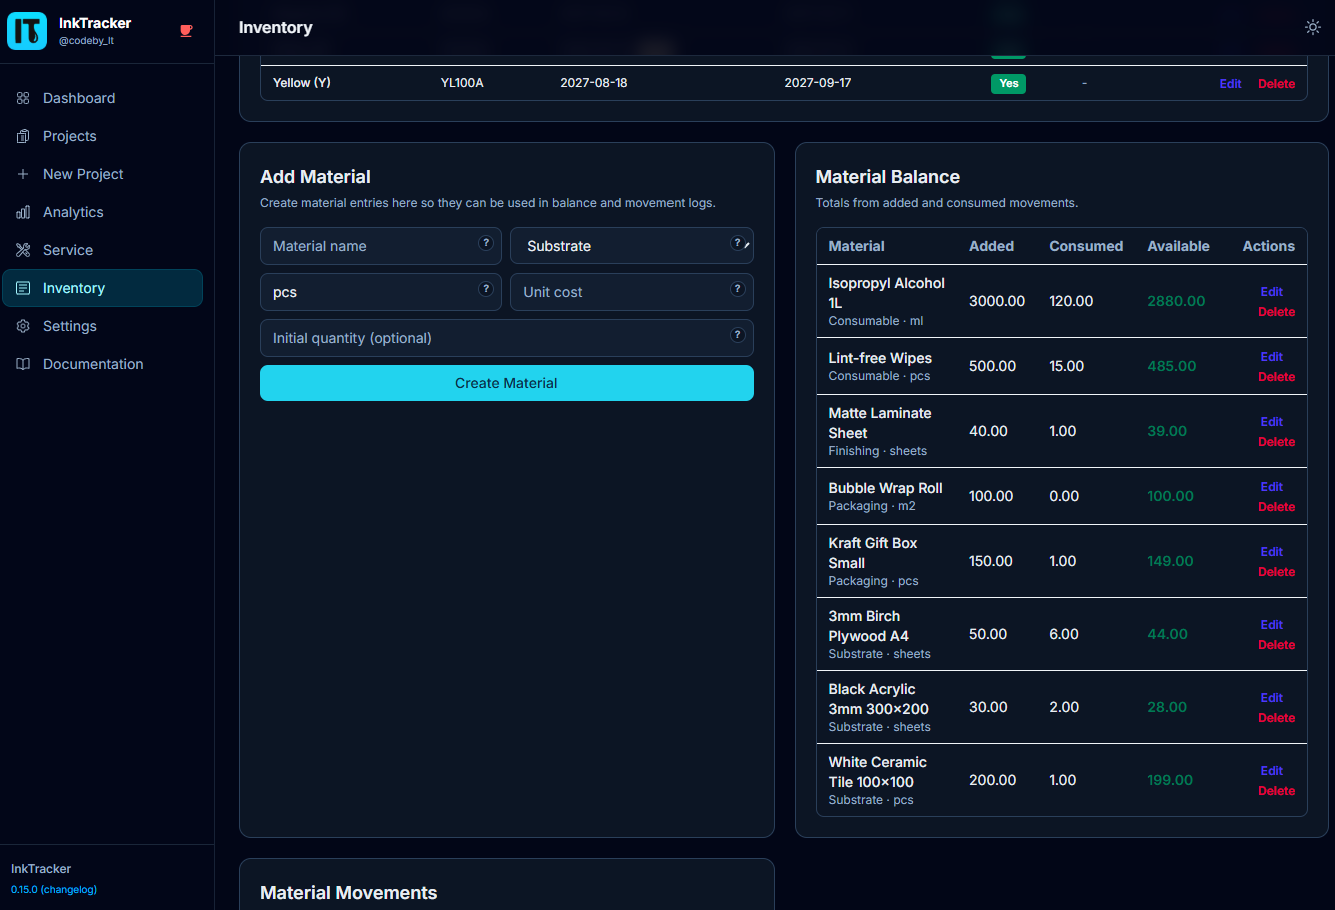Delete Bubble Wrap Roll material
The width and height of the screenshot is (1335, 910).
pyautogui.click(x=1277, y=507)
